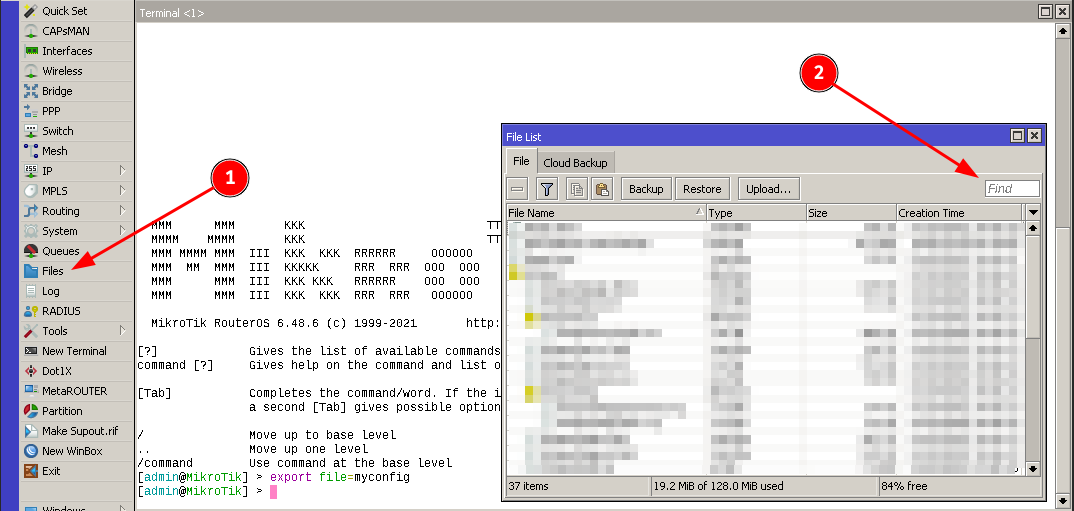The image size is (1074, 511).
Task: Click the File List scroll-down arrow
Action: (x=1034, y=469)
